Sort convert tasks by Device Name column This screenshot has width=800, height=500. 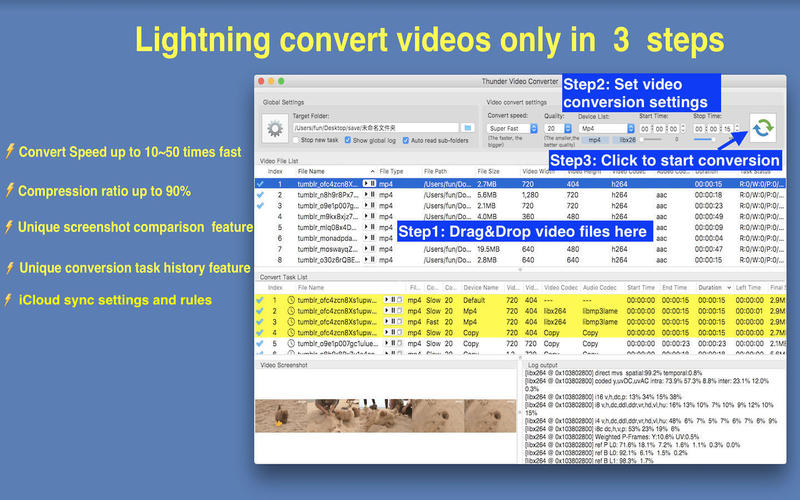[481, 288]
